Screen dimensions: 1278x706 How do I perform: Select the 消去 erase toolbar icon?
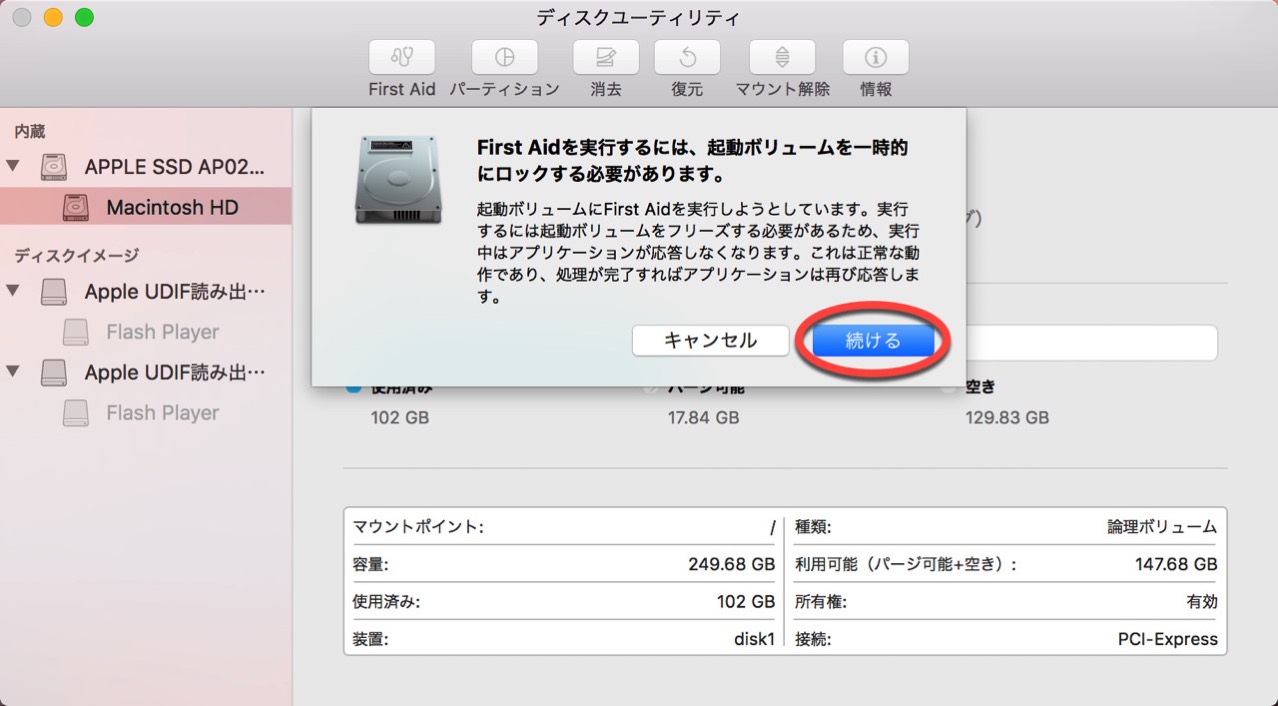pos(606,57)
